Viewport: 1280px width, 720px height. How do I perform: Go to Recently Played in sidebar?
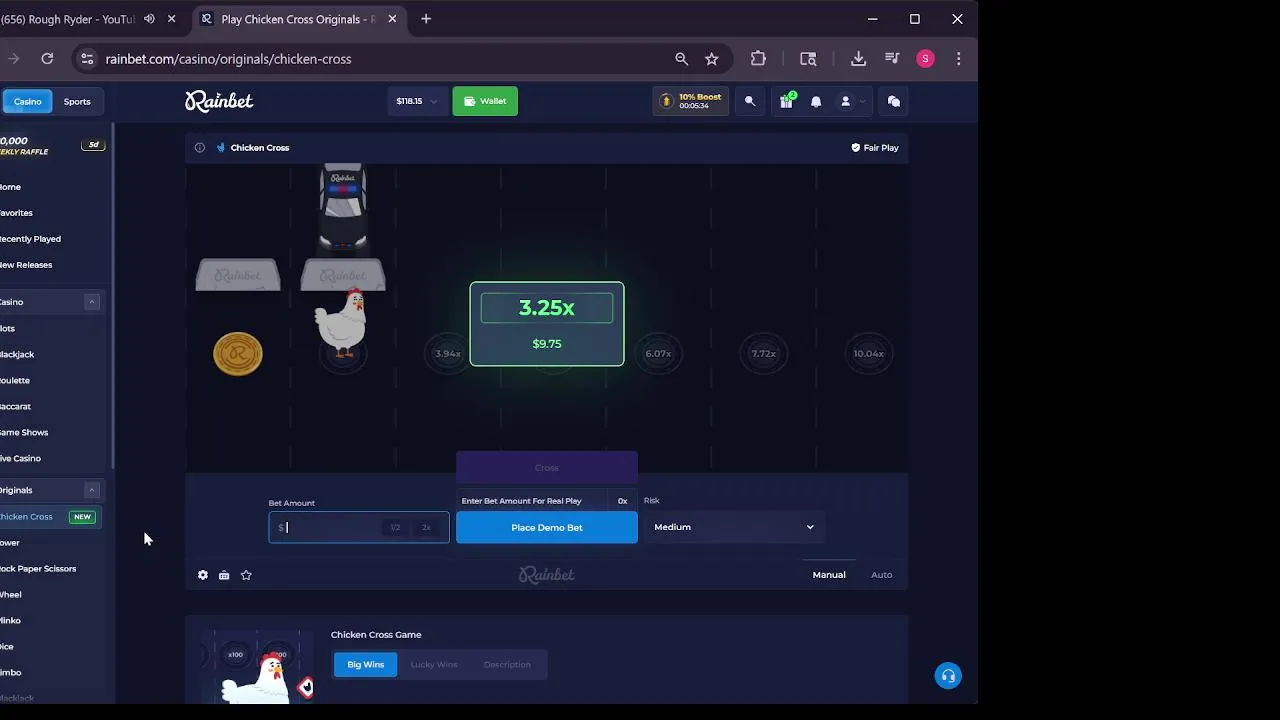pyautogui.click(x=30, y=239)
